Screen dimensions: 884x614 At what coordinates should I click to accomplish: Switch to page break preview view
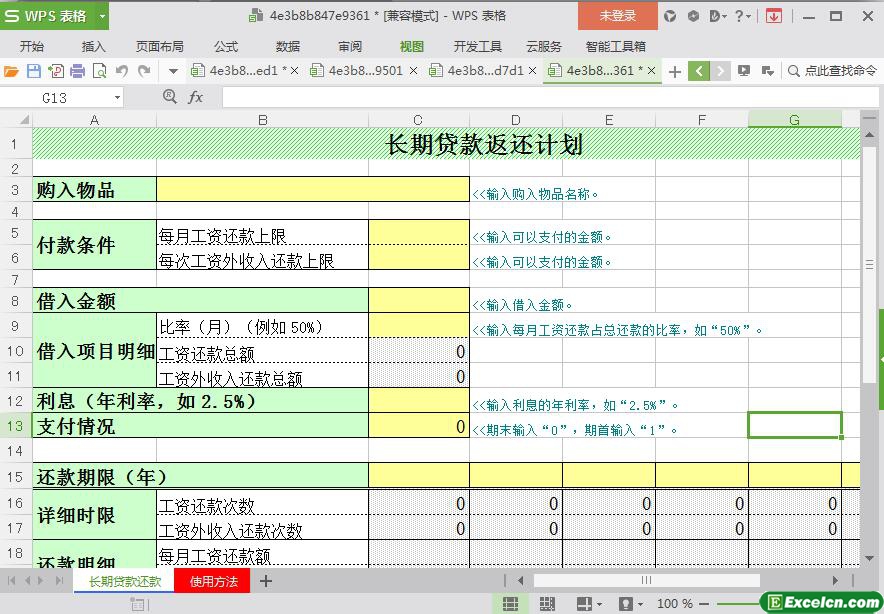click(x=547, y=604)
